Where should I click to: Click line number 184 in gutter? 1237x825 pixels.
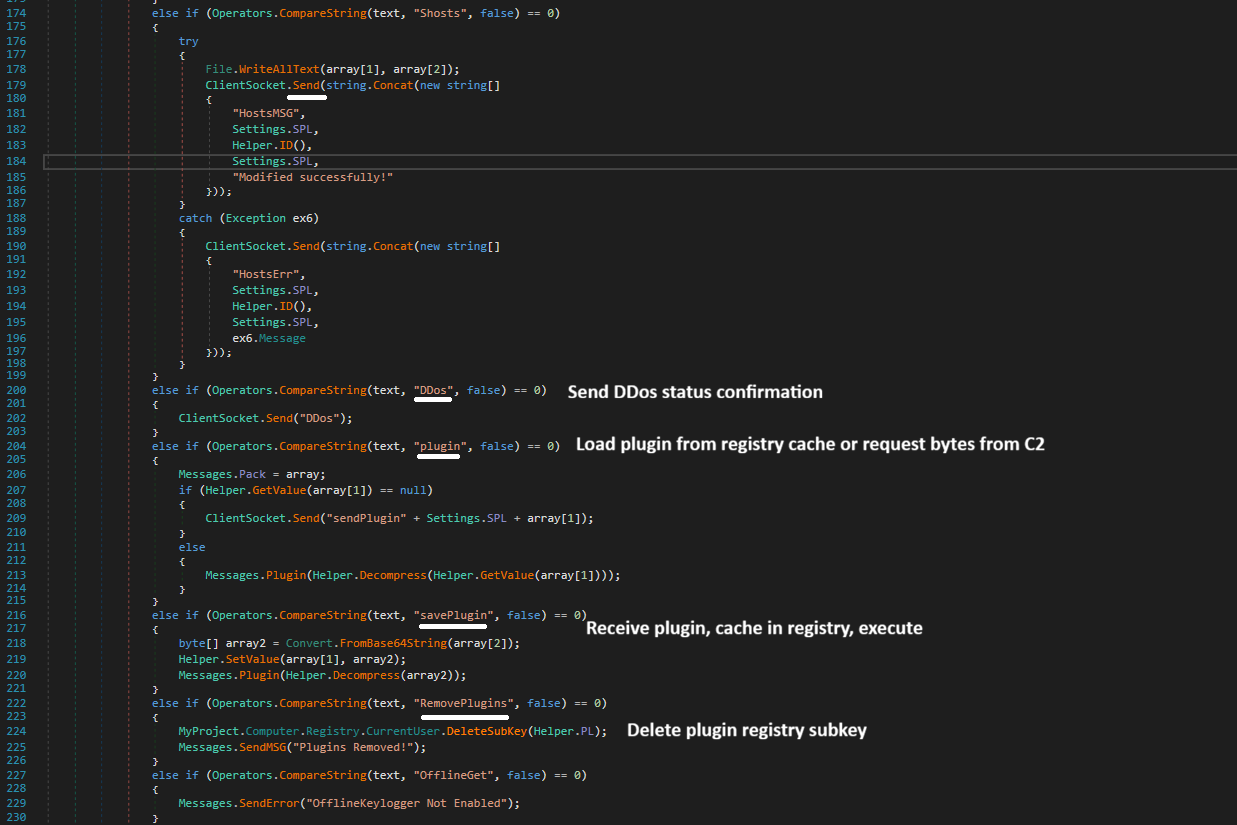(16, 161)
